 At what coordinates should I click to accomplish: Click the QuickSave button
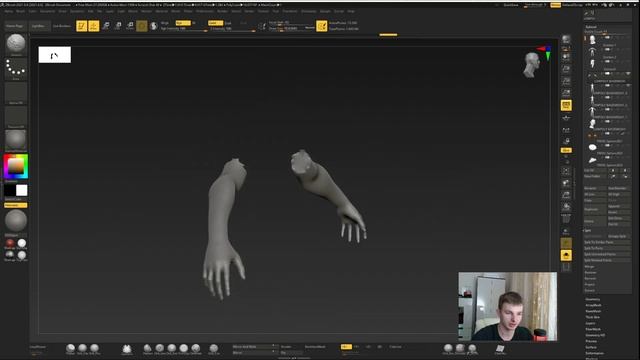[511, 5]
